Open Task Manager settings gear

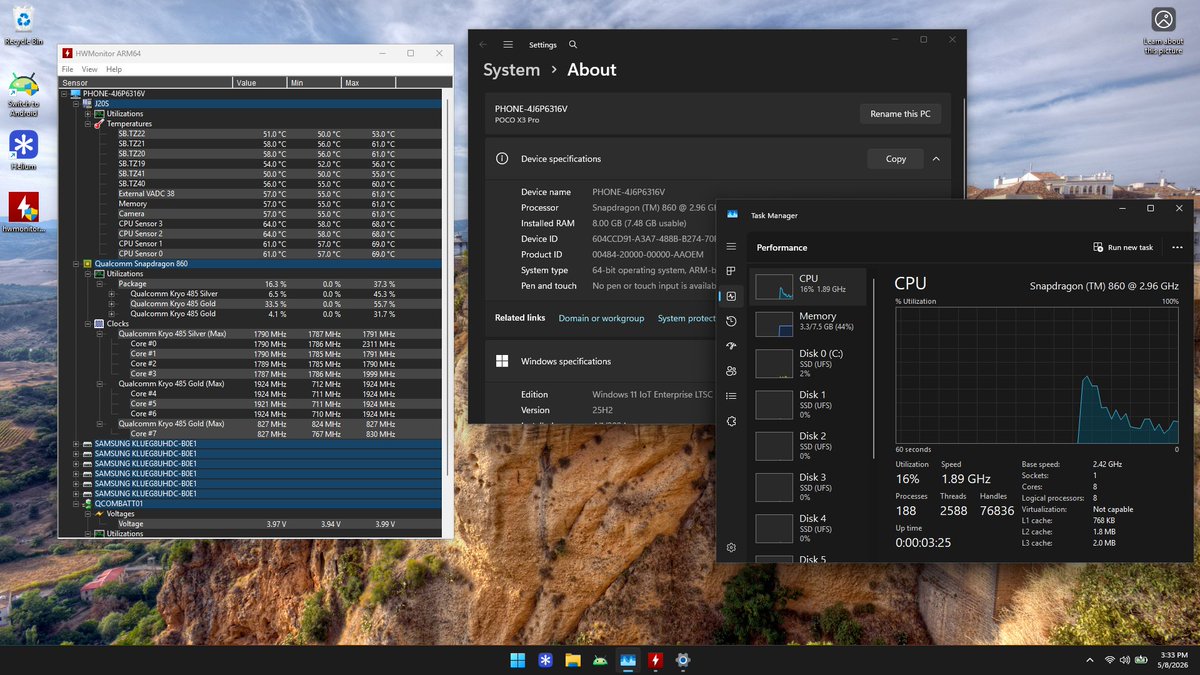[731, 547]
